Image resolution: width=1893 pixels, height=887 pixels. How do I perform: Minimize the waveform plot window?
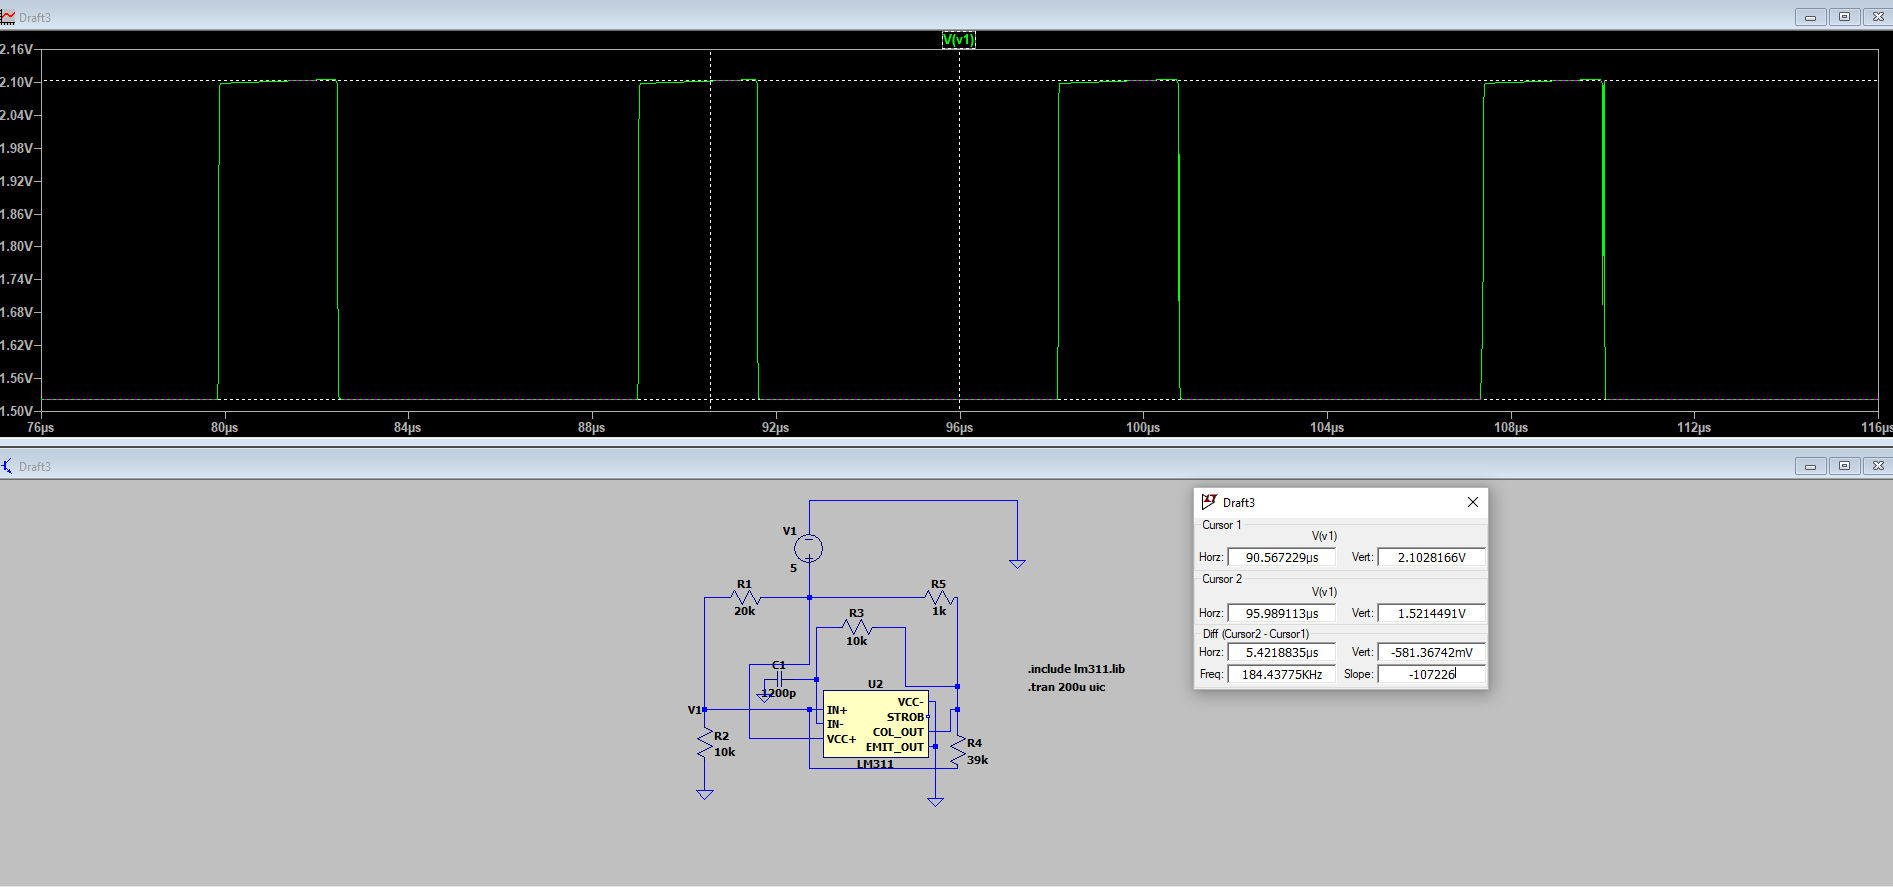click(x=1810, y=17)
